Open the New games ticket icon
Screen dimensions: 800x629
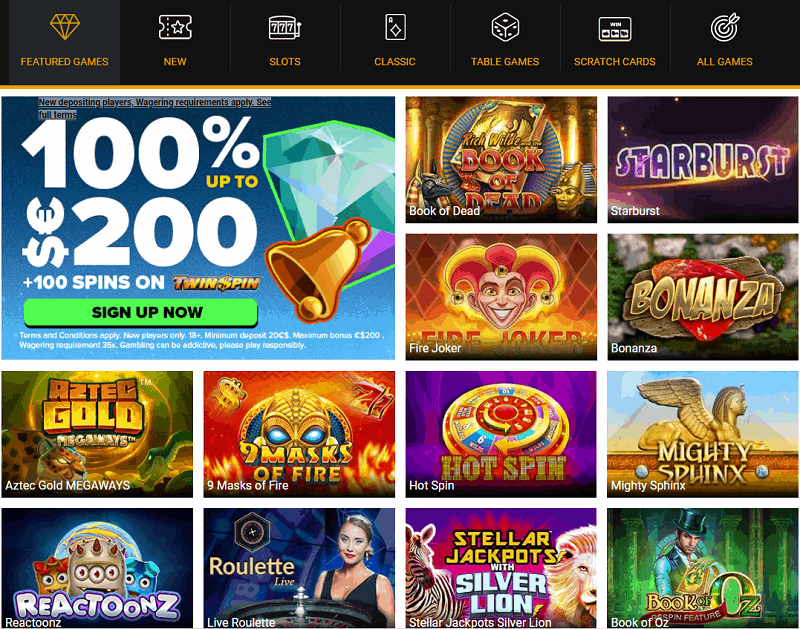coord(175,27)
